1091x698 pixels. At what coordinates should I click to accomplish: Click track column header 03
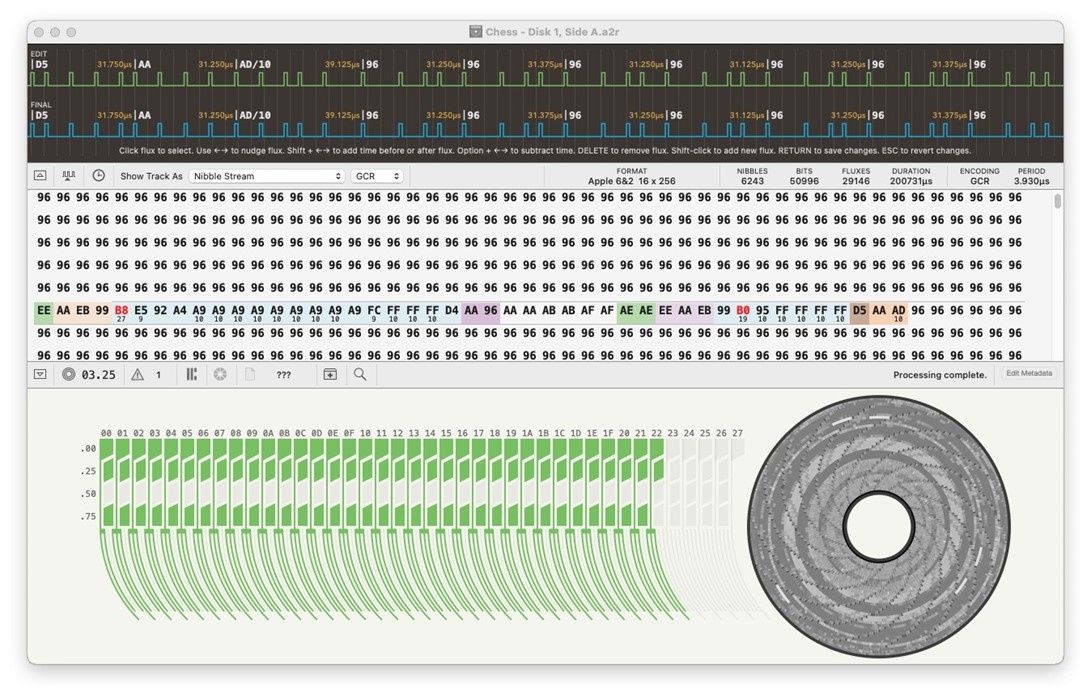click(x=154, y=433)
